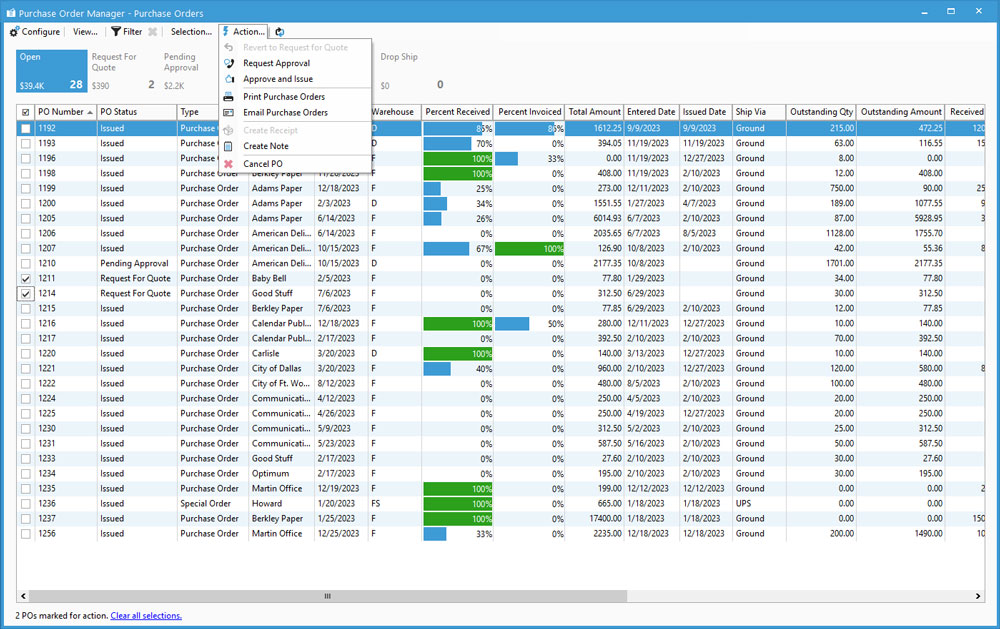The width and height of the screenshot is (1000, 629).
Task: Check the checkbox for PO 1192
Action: coord(26,129)
